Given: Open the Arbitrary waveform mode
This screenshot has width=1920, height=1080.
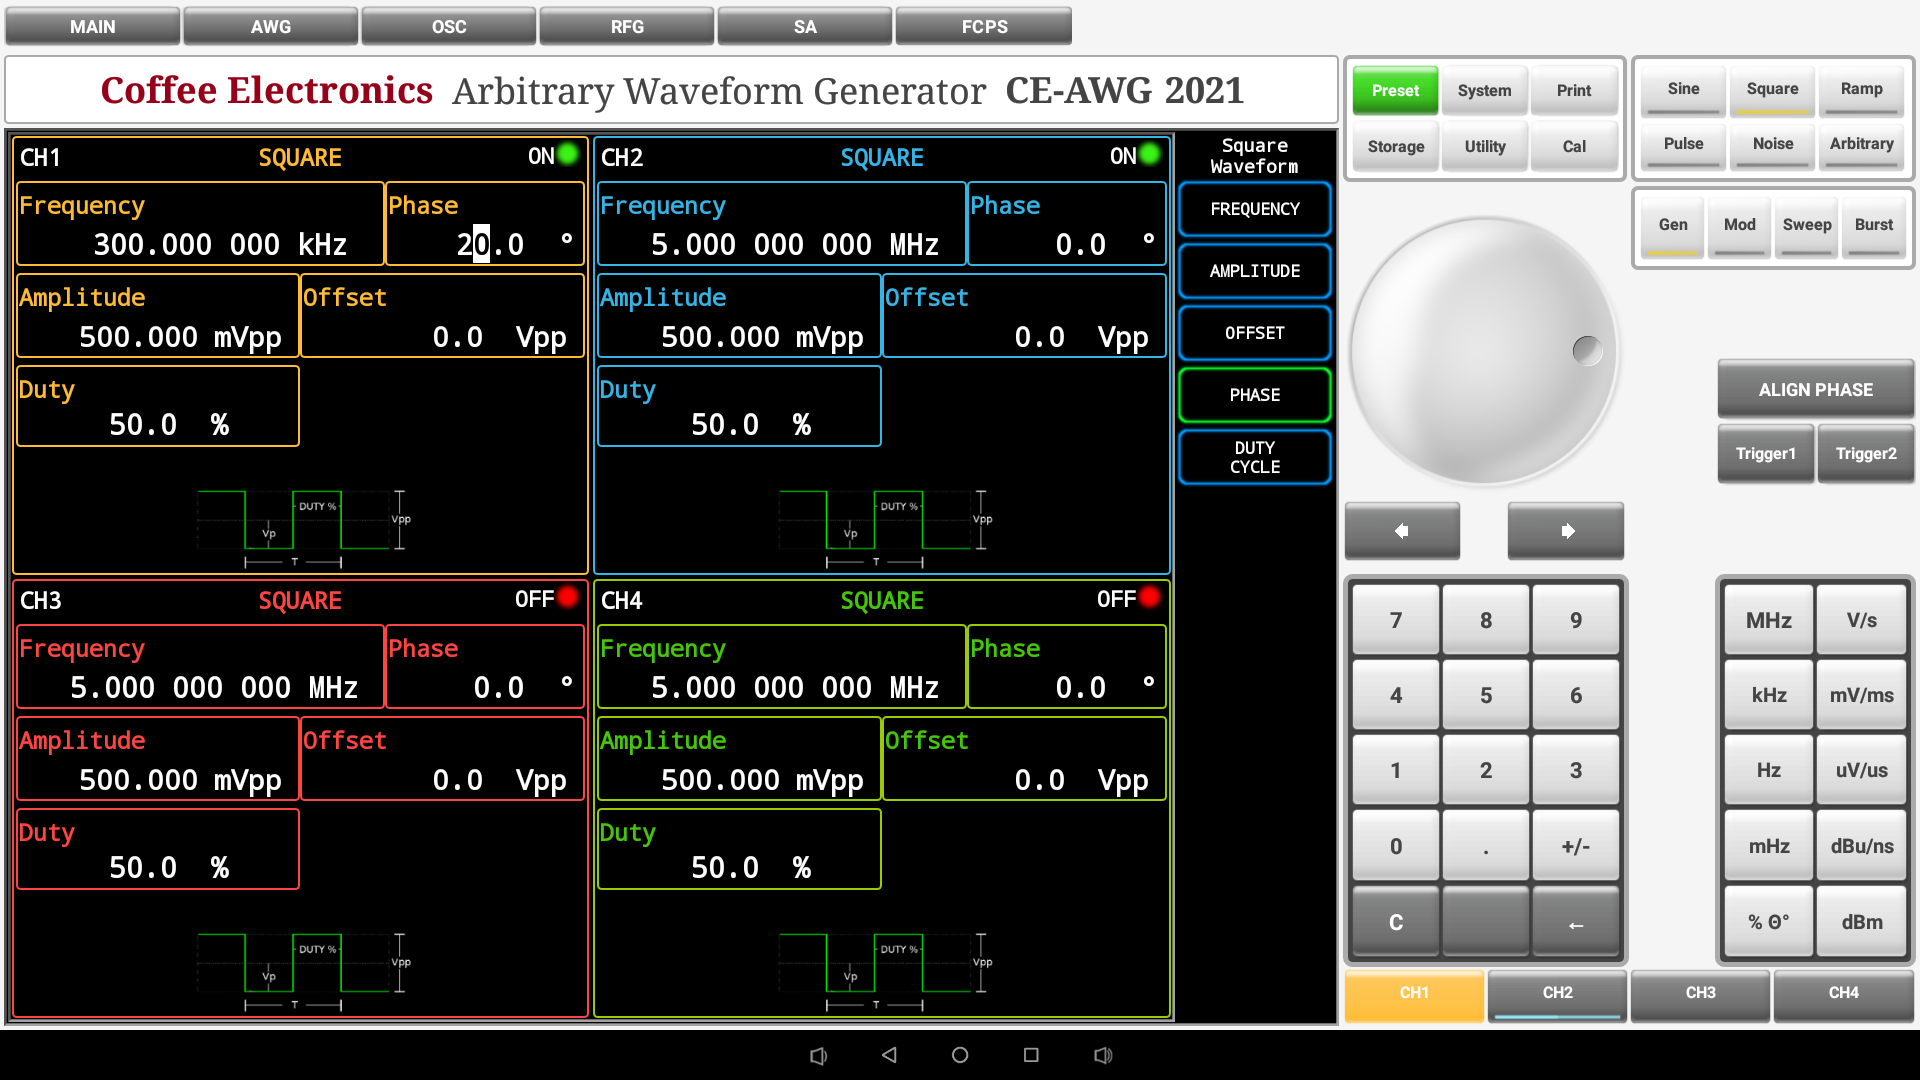Looking at the screenshot, I should point(1861,145).
